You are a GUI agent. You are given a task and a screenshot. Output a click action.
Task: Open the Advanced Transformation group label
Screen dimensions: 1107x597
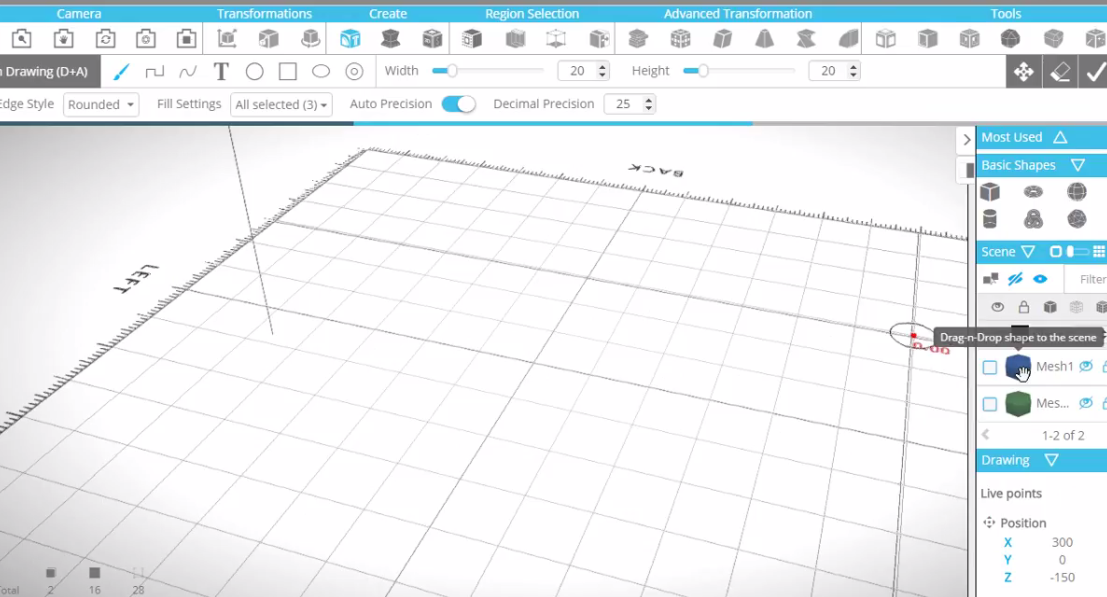738,13
